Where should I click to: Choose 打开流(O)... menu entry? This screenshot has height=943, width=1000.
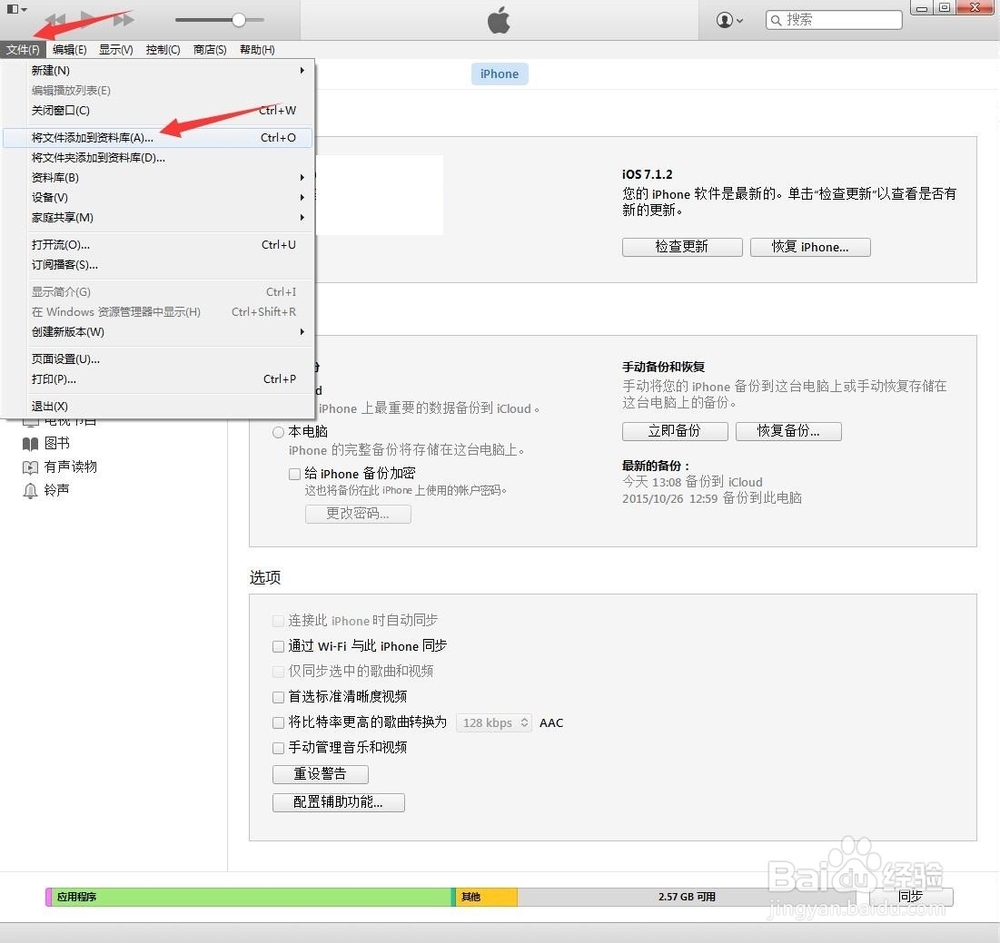(158, 245)
